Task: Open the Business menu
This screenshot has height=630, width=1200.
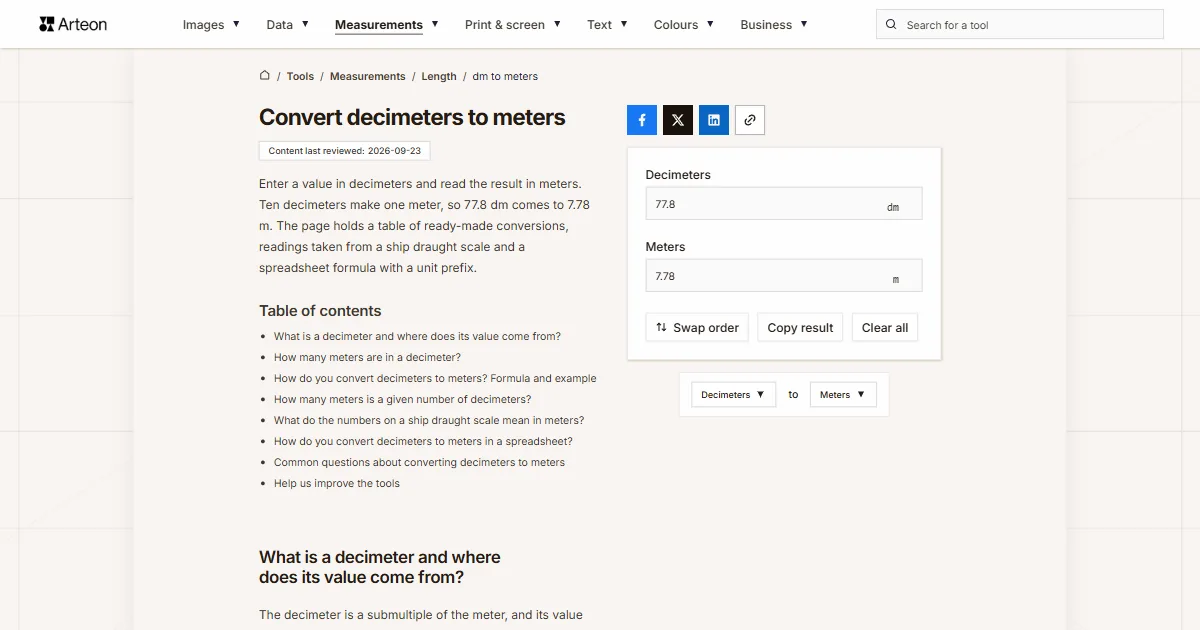Action: point(774,25)
